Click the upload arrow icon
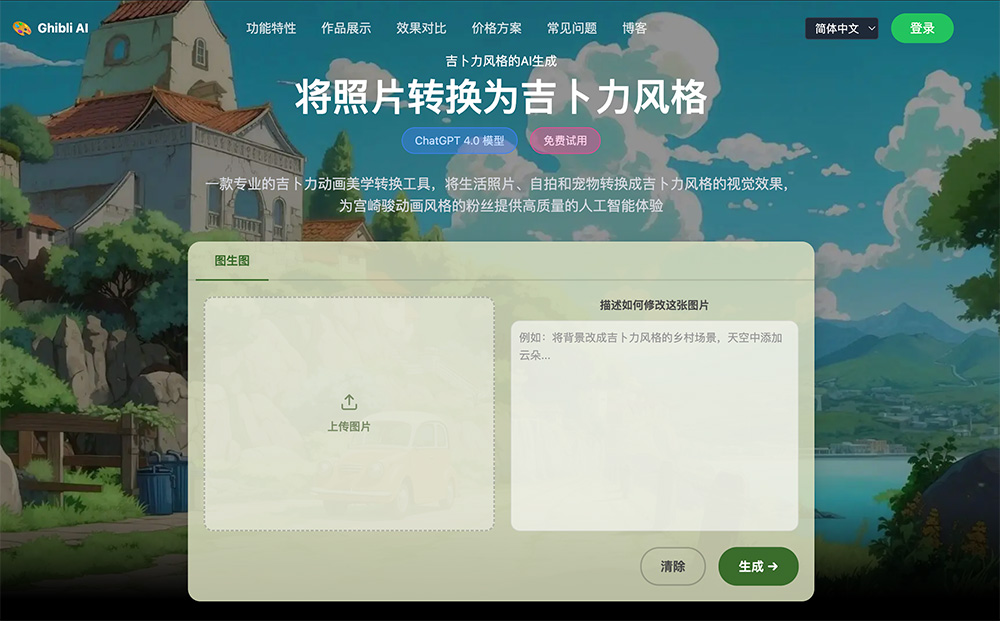Image resolution: width=1000 pixels, height=621 pixels. [x=349, y=402]
